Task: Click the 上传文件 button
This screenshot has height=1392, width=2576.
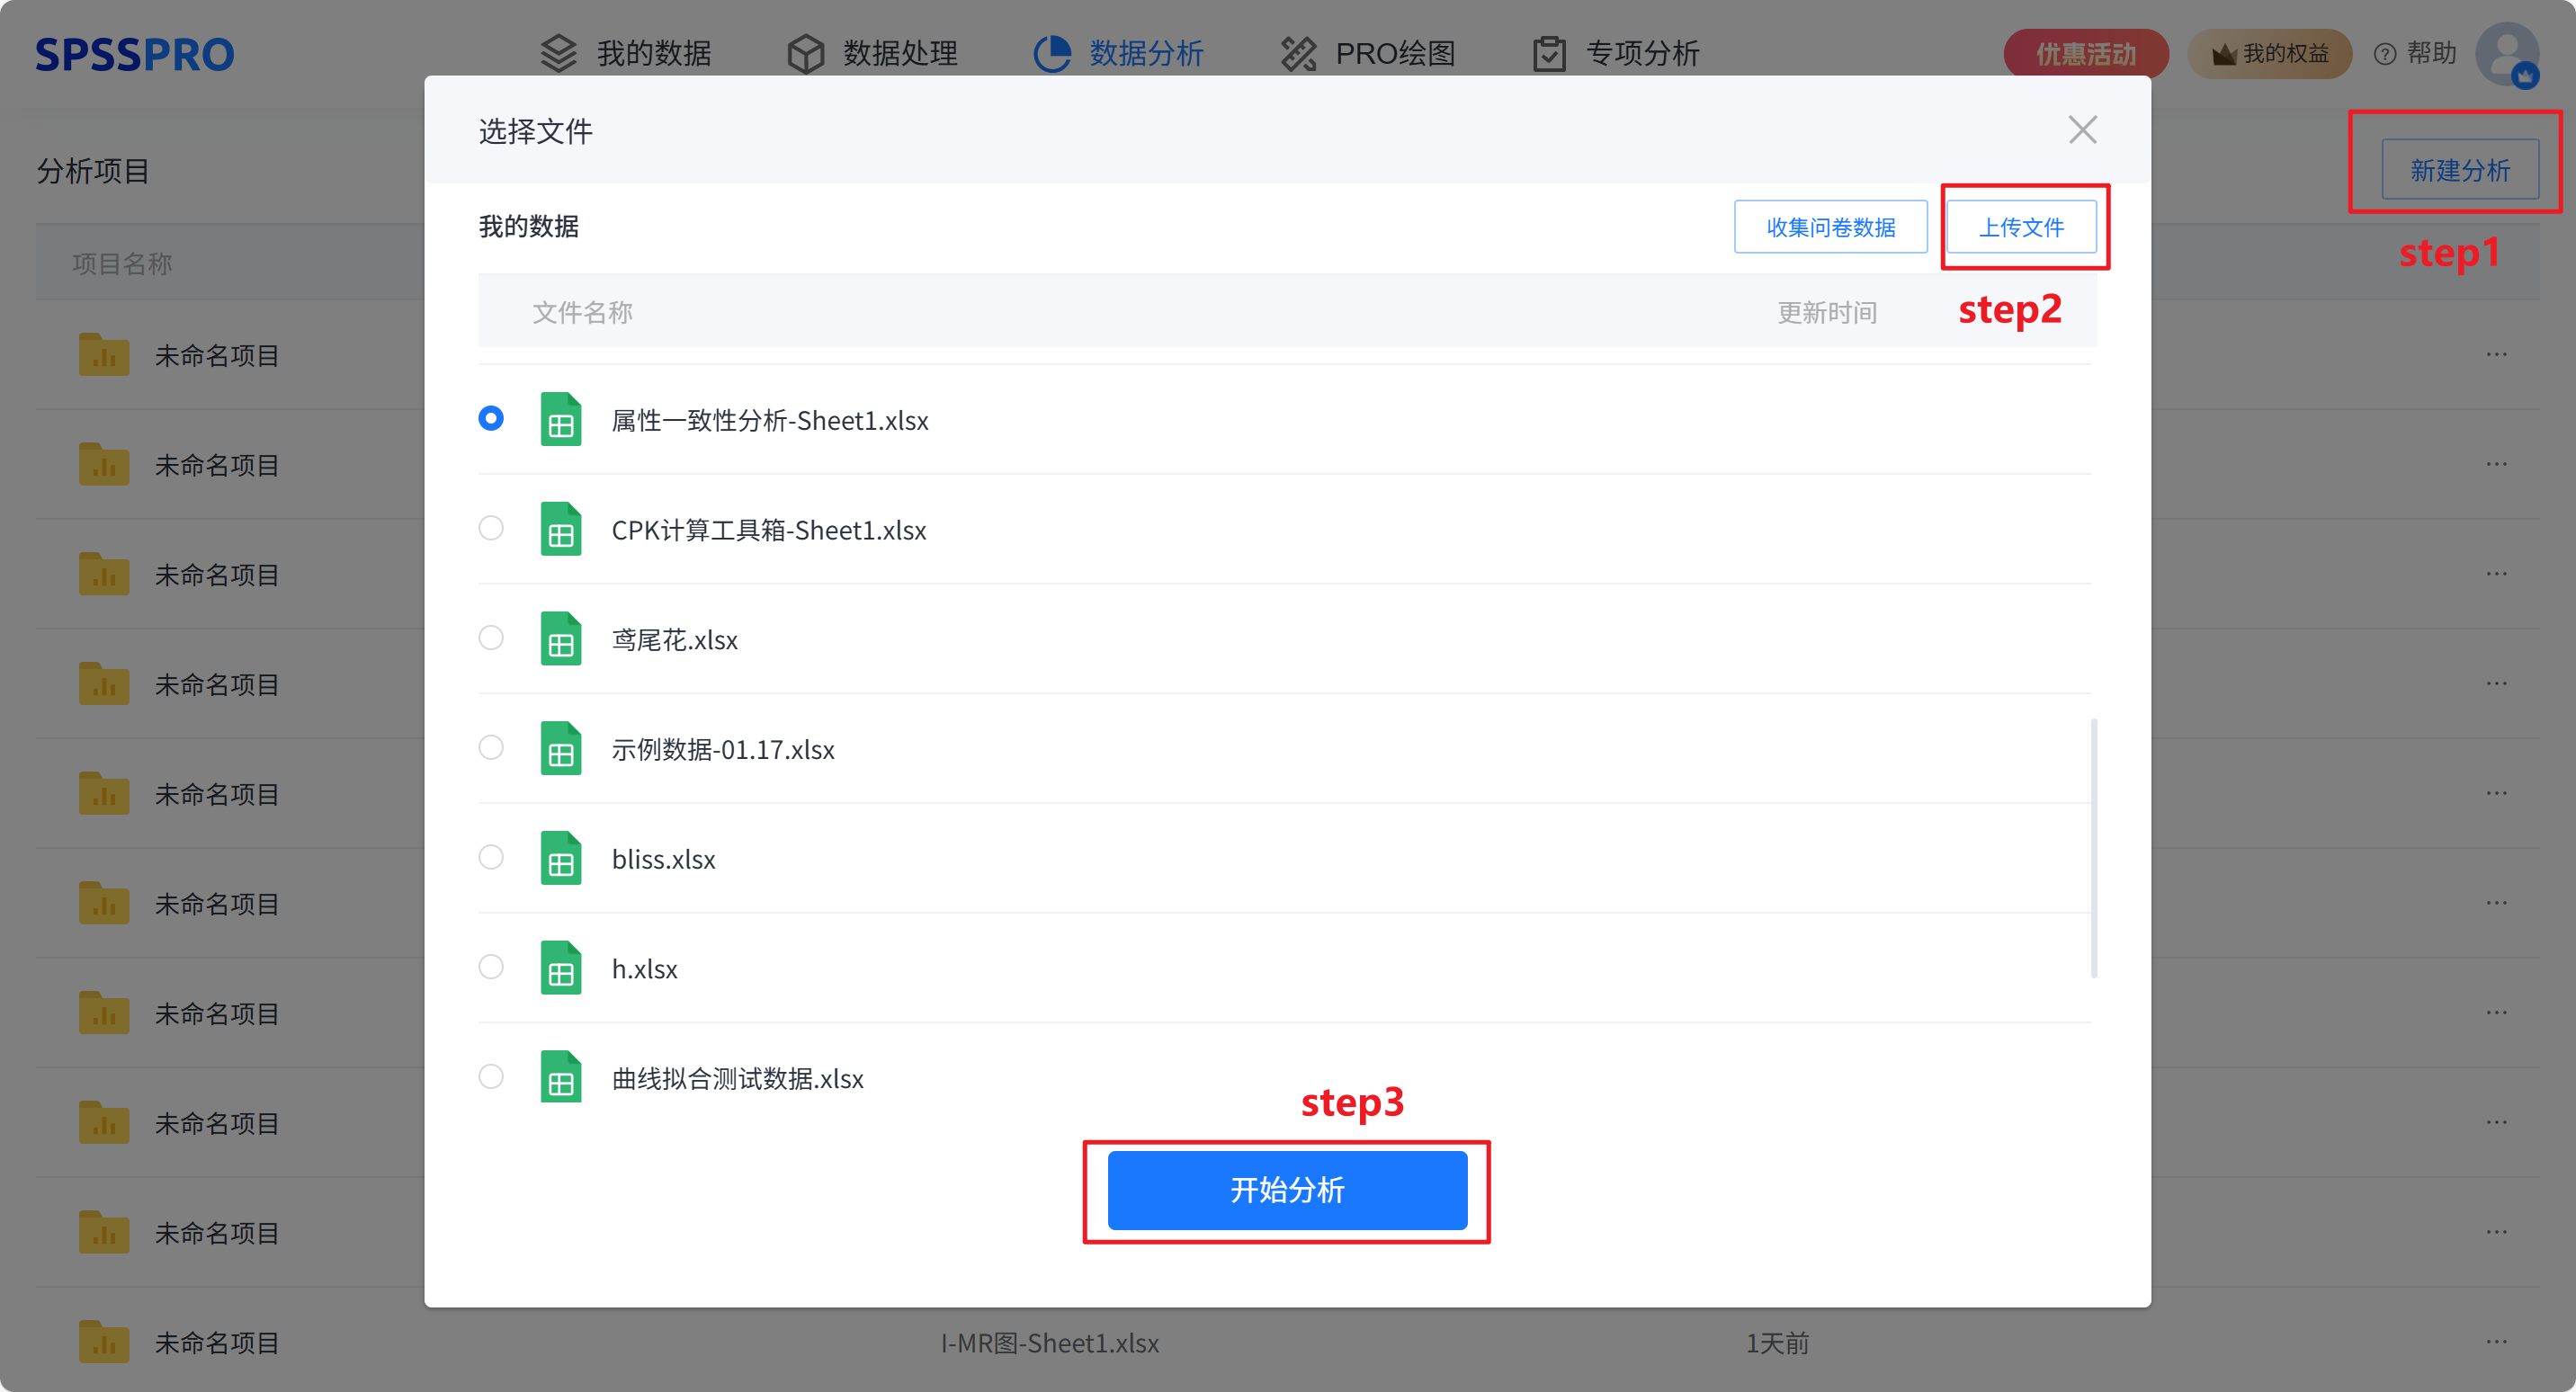Action: [2021, 227]
